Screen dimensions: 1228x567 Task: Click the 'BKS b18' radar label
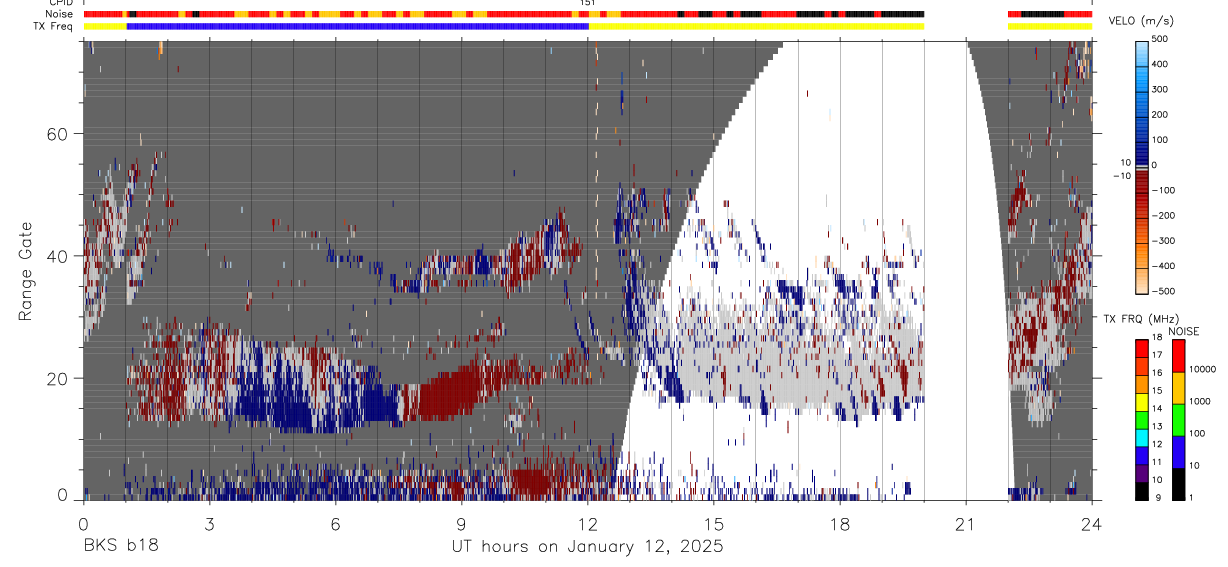[x=120, y=547]
